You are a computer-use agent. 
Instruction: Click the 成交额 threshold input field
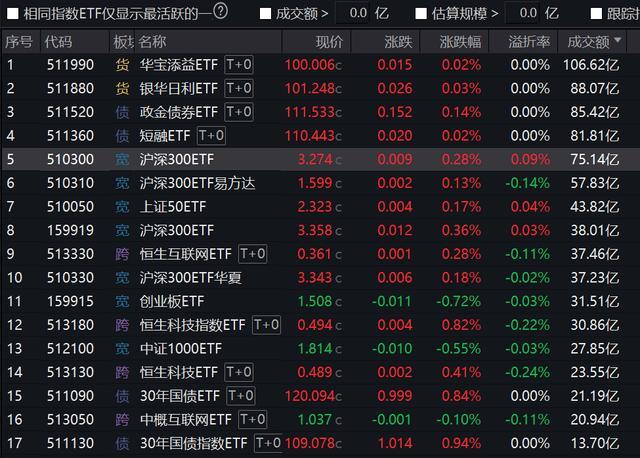[x=353, y=13]
